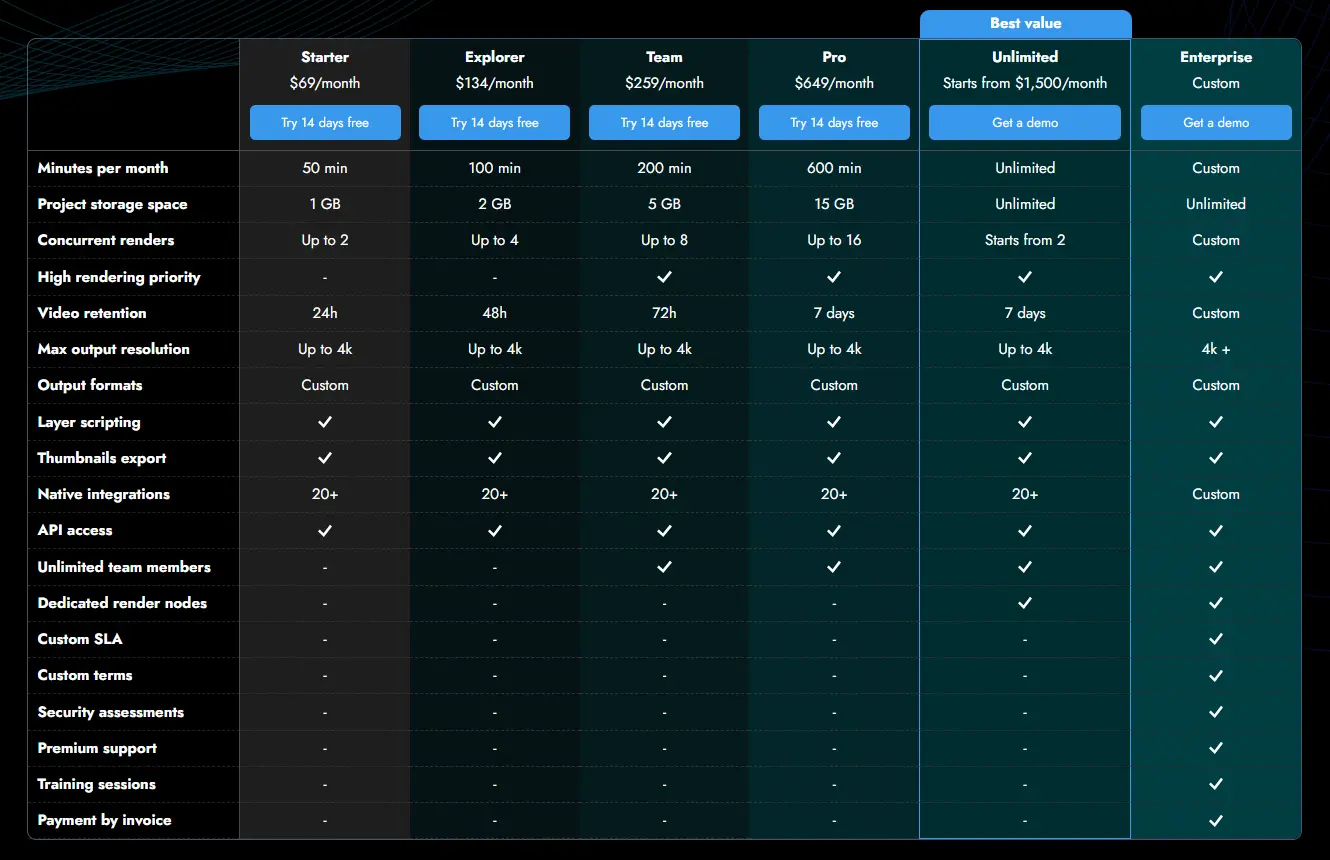Click the Output formats row label
The width and height of the screenshot is (1330, 860).
point(90,385)
